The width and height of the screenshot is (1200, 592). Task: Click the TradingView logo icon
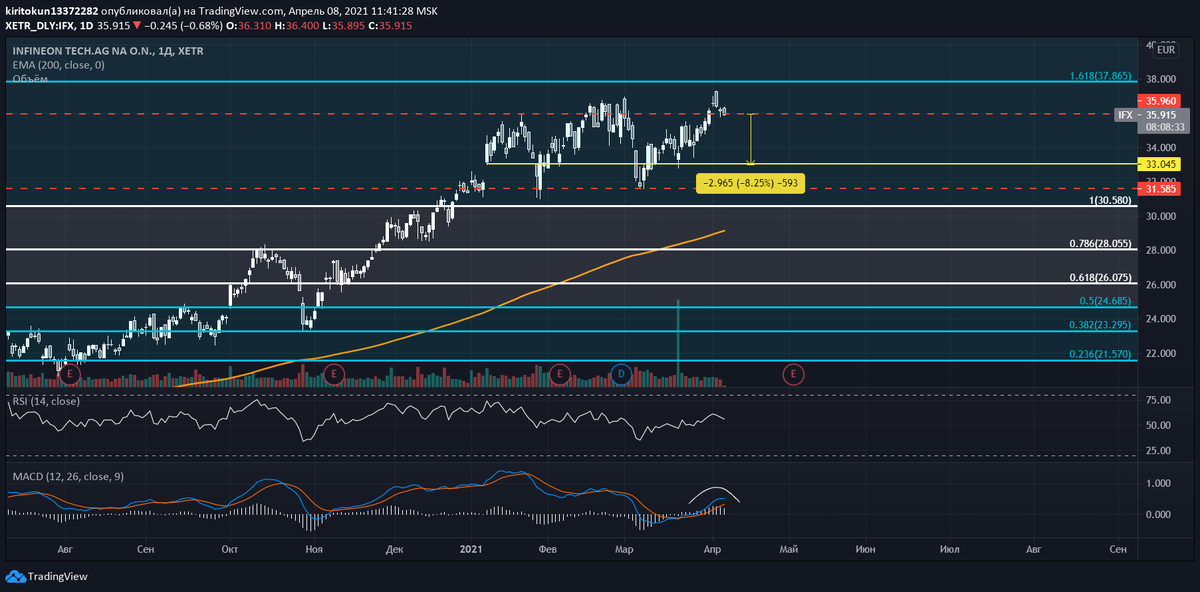point(15,576)
